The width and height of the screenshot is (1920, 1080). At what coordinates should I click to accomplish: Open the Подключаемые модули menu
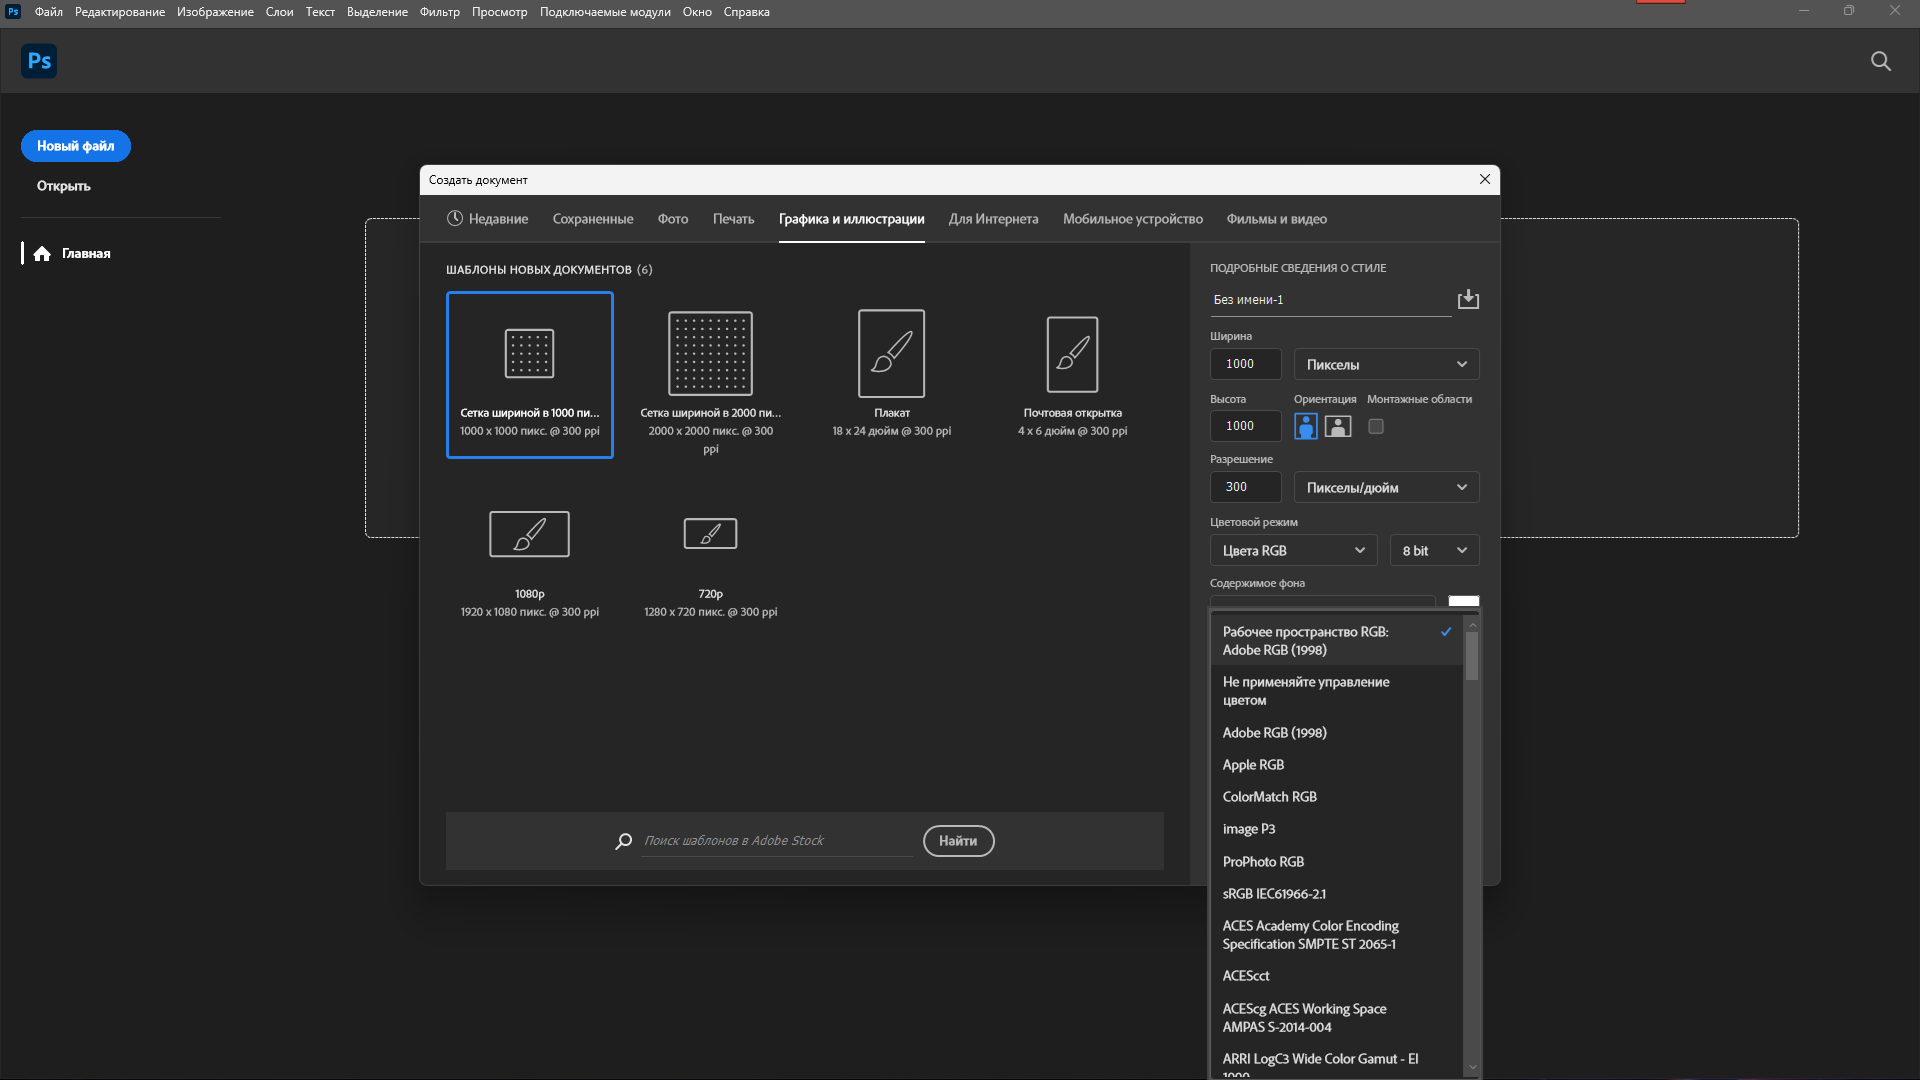[605, 12]
